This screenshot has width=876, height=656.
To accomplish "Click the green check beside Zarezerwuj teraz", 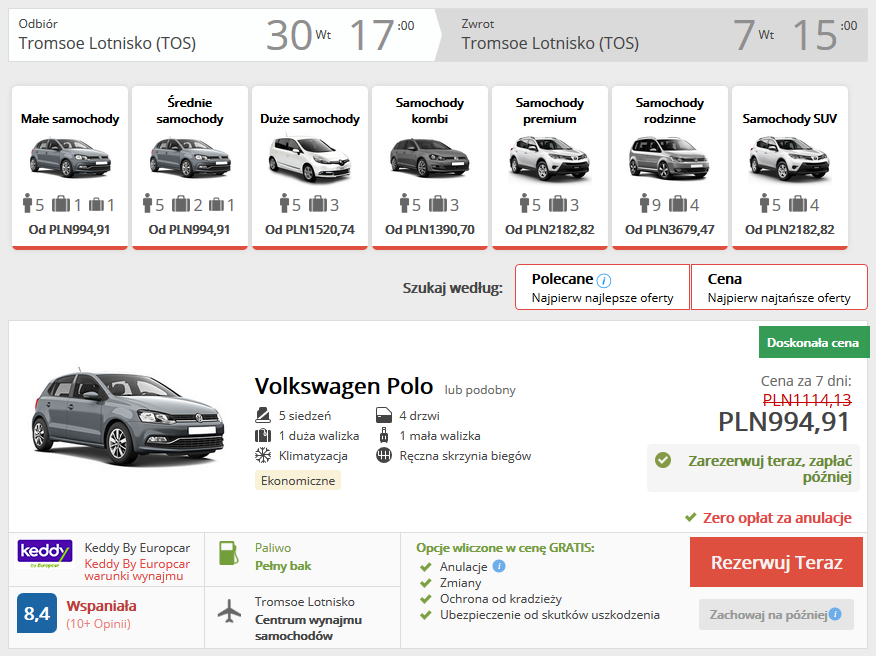I will pos(662,463).
